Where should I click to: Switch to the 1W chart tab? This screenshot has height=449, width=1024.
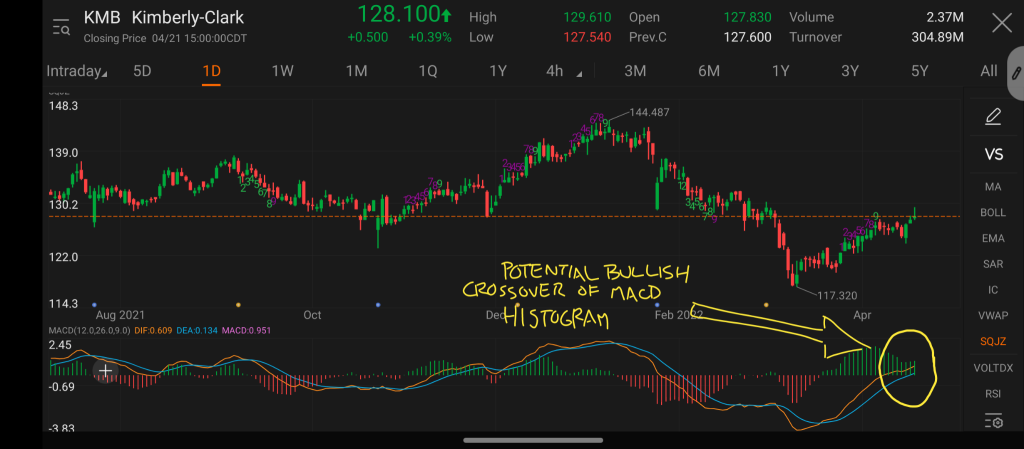(282, 71)
